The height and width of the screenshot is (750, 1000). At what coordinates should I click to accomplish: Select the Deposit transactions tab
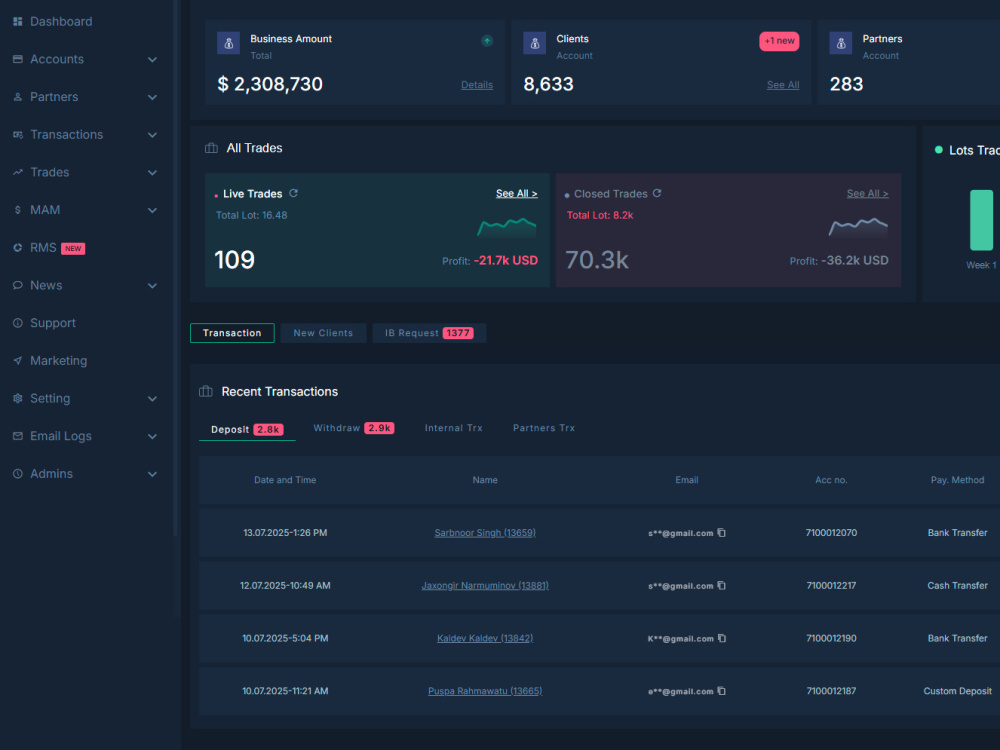247,429
